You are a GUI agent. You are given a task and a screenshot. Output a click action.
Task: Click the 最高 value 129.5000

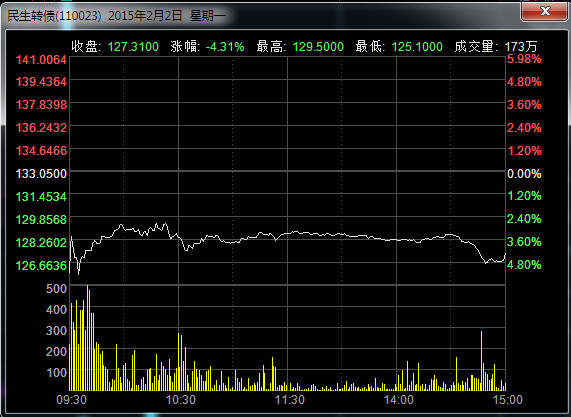coord(318,47)
